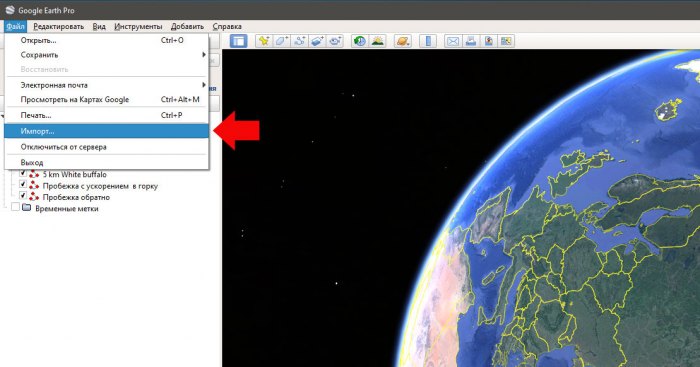
Task: Open the Добавить menu
Action: [x=188, y=26]
